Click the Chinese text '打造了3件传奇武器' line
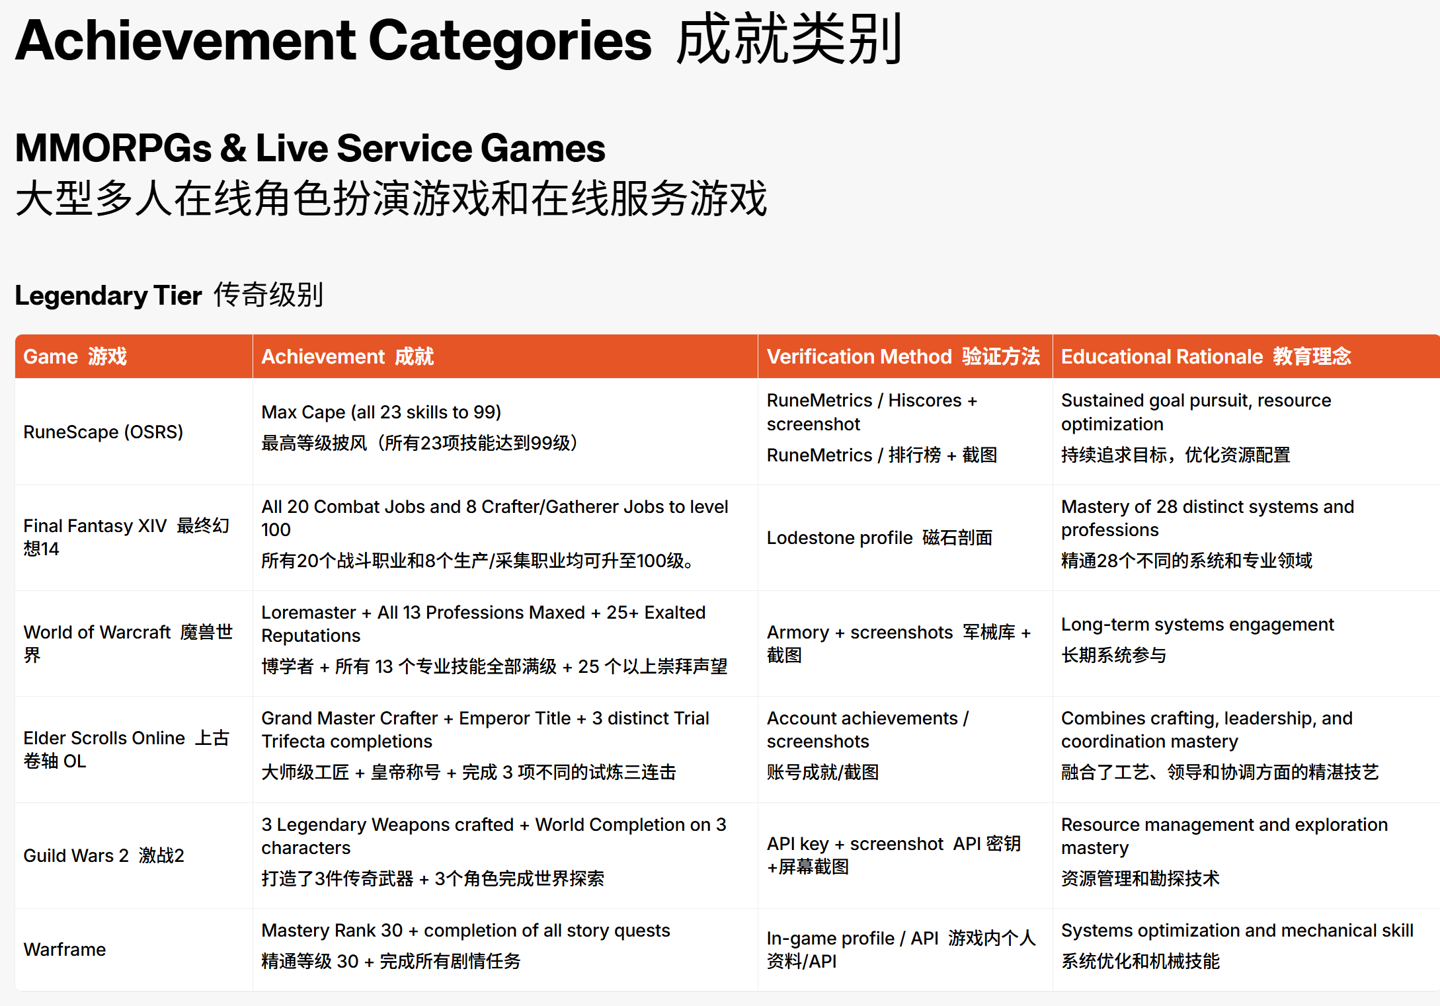The image size is (1440, 1006). [x=432, y=878]
